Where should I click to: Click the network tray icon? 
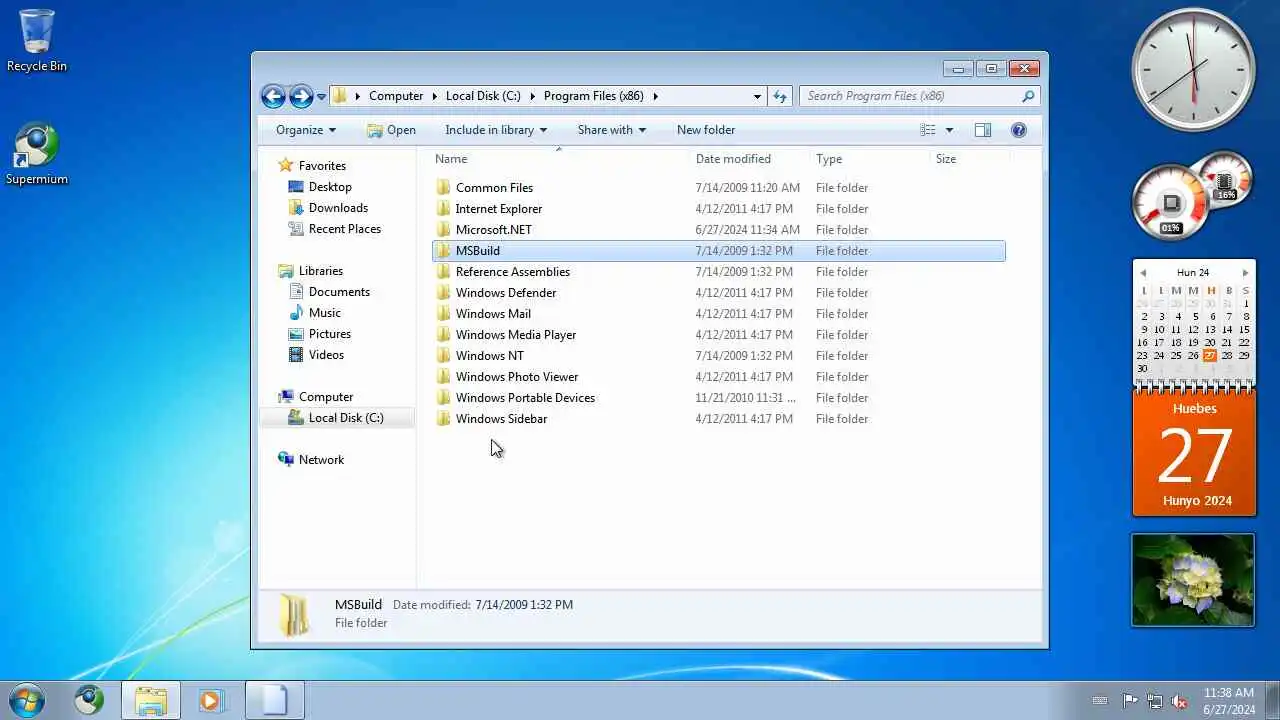(1155, 701)
